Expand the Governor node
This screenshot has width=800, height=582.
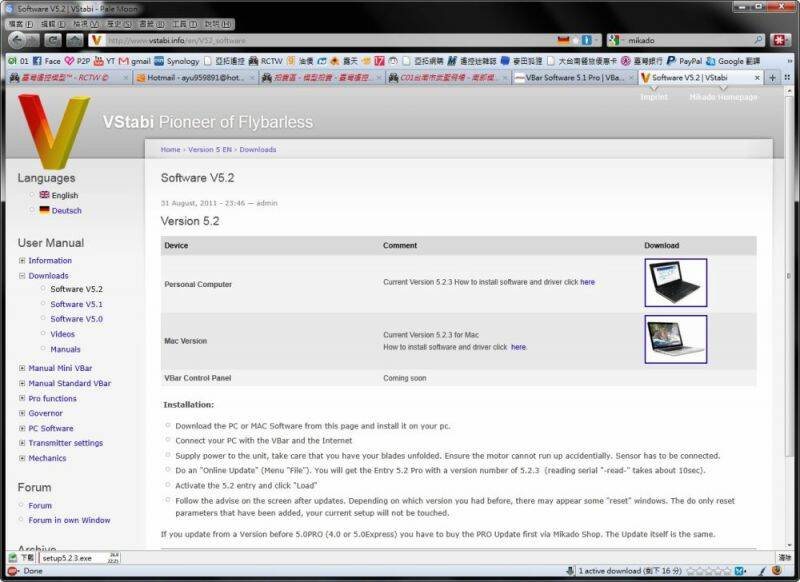pos(22,413)
